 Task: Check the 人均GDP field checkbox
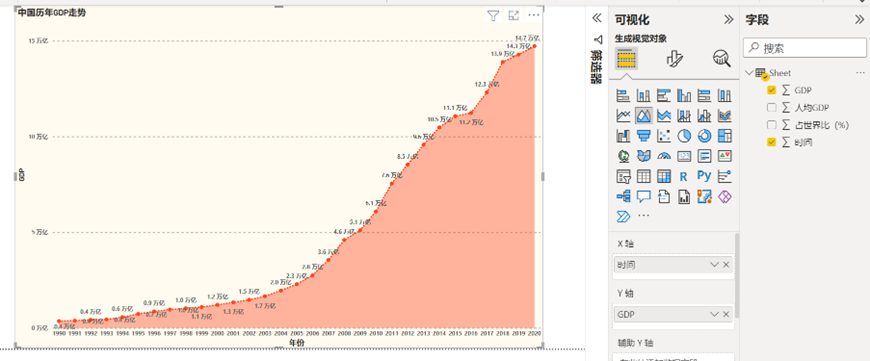771,107
